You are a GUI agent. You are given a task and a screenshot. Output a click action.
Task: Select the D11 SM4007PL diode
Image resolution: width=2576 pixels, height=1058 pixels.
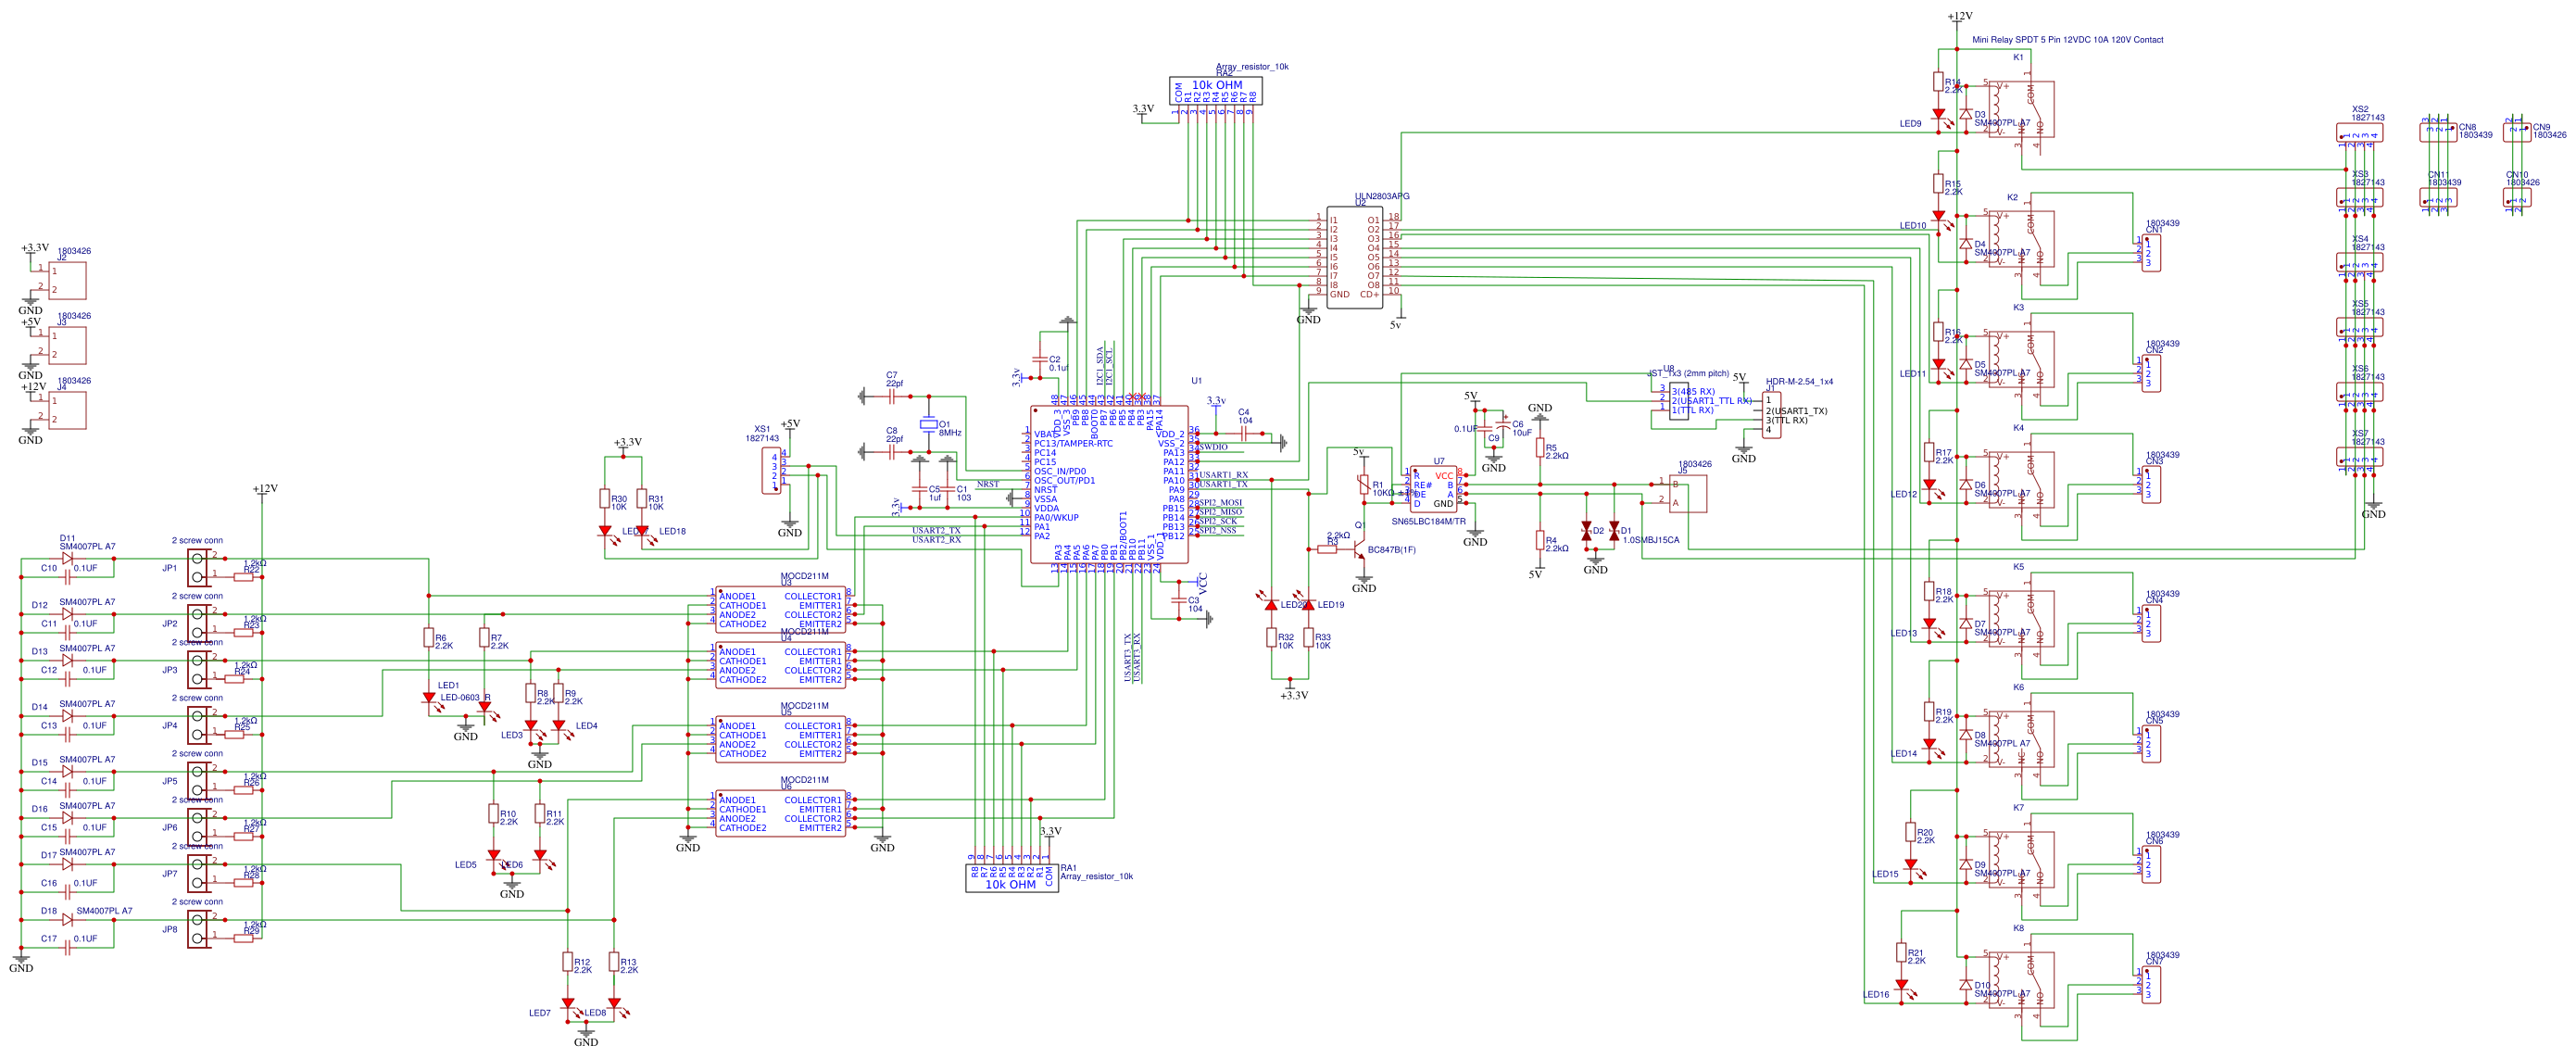[67, 559]
